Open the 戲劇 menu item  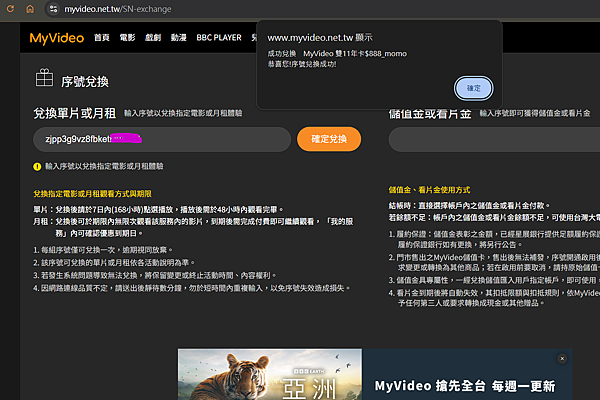[153, 38]
